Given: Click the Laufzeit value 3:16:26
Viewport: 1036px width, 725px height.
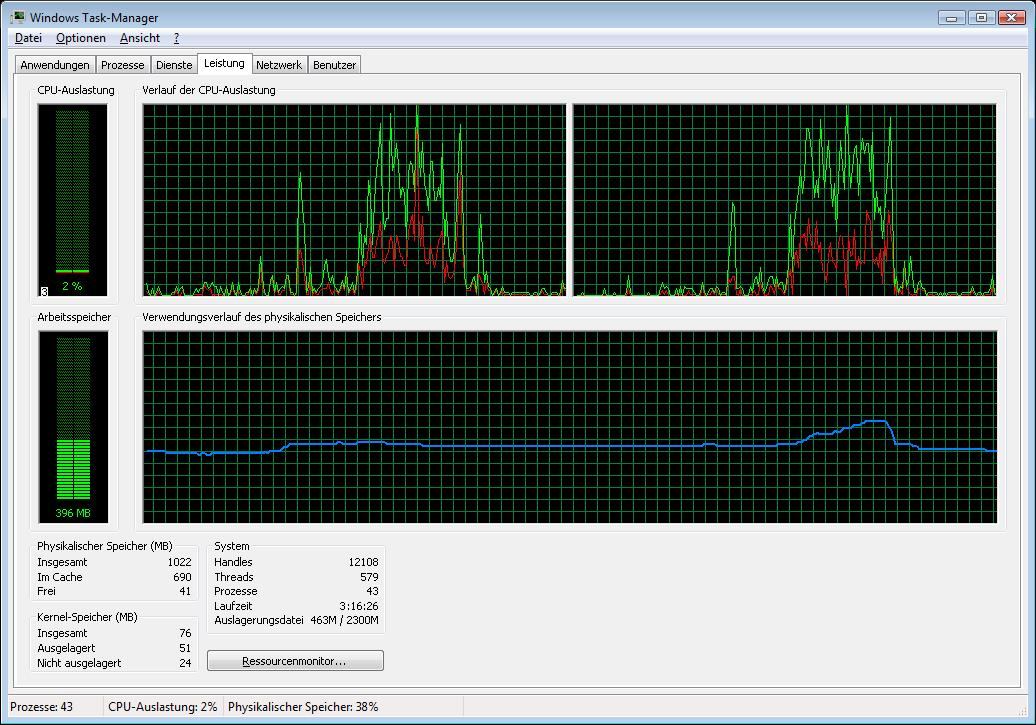Looking at the screenshot, I should pos(359,606).
